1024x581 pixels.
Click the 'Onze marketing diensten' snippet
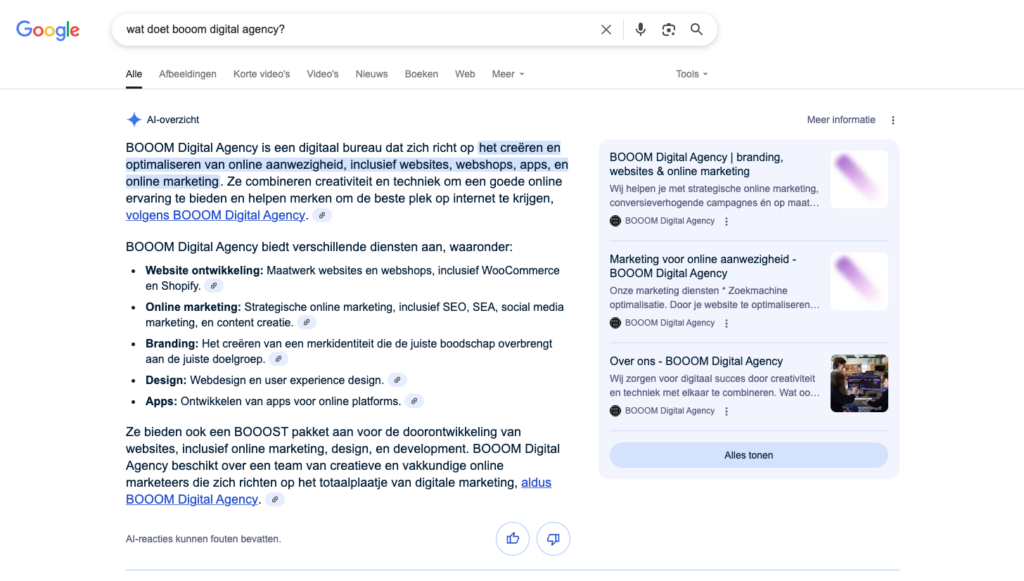point(714,298)
